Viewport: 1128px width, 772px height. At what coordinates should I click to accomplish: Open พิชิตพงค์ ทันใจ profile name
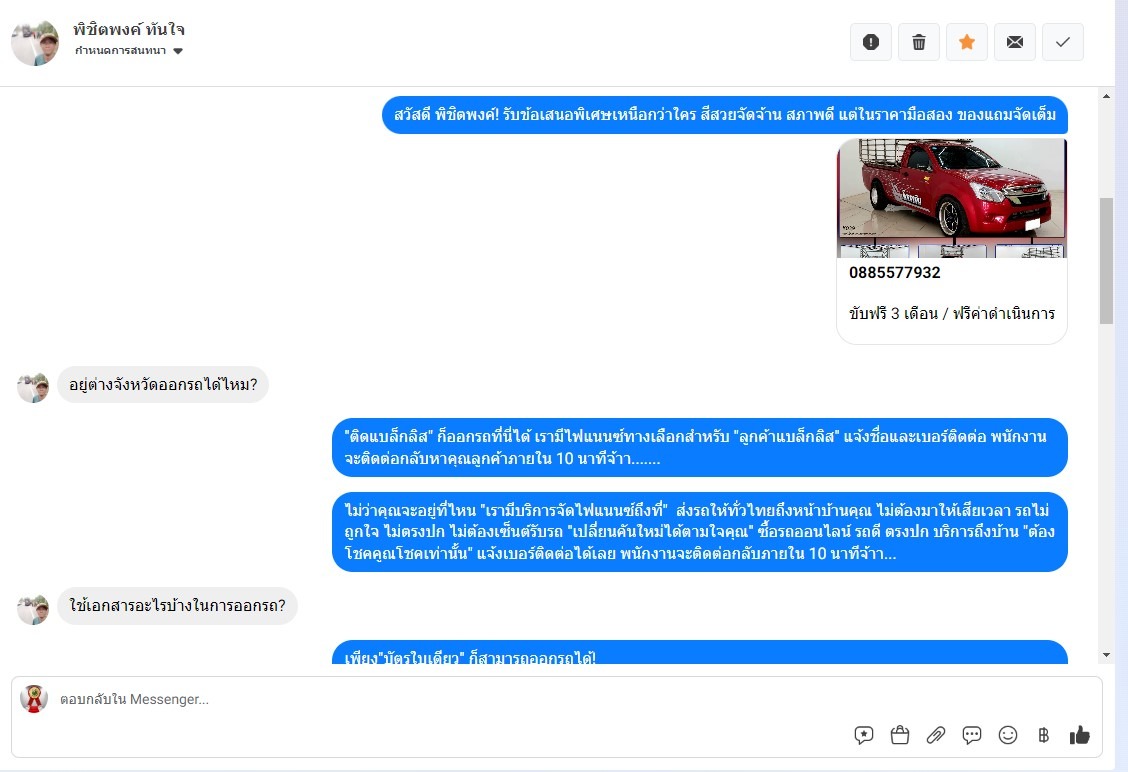[x=129, y=29]
